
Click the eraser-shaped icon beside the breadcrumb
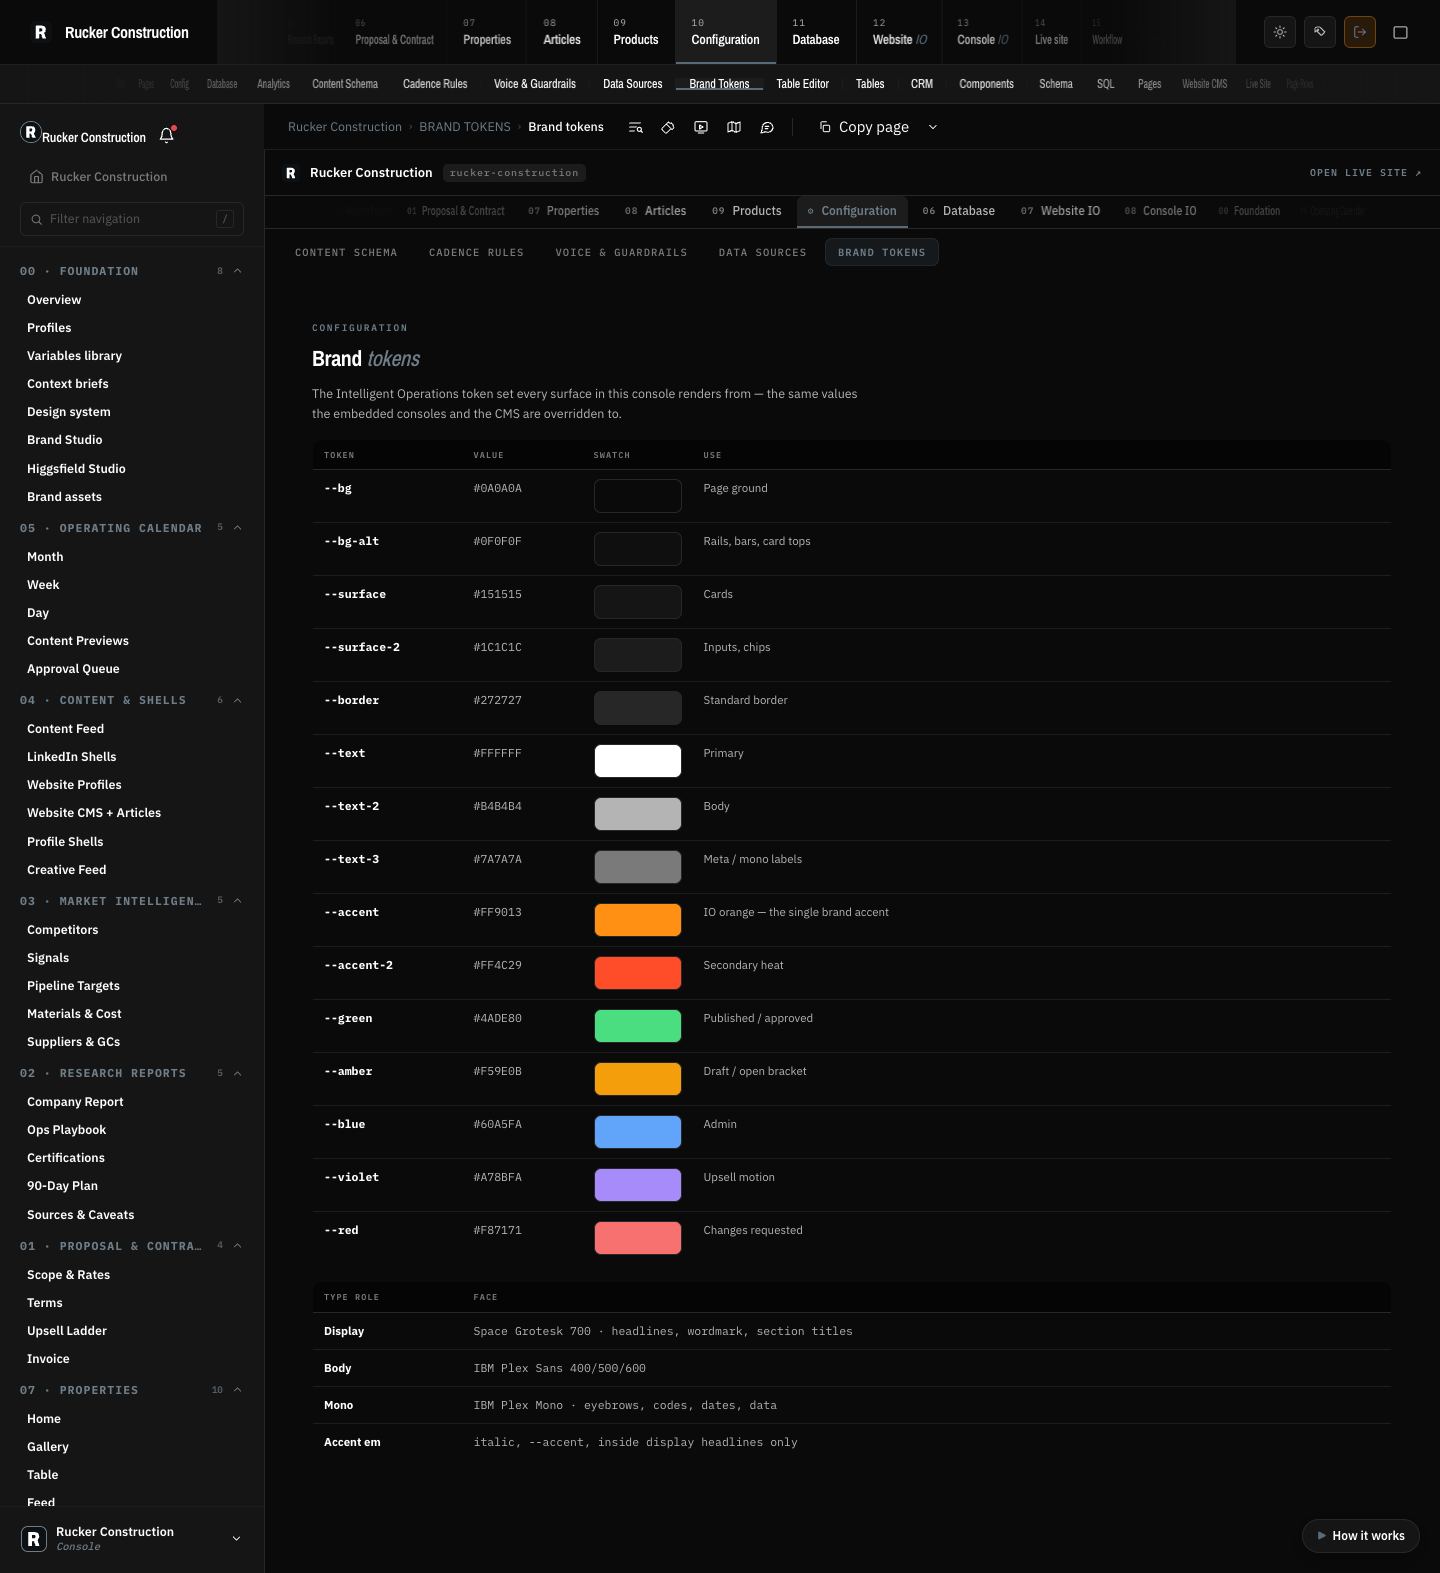pos(668,127)
